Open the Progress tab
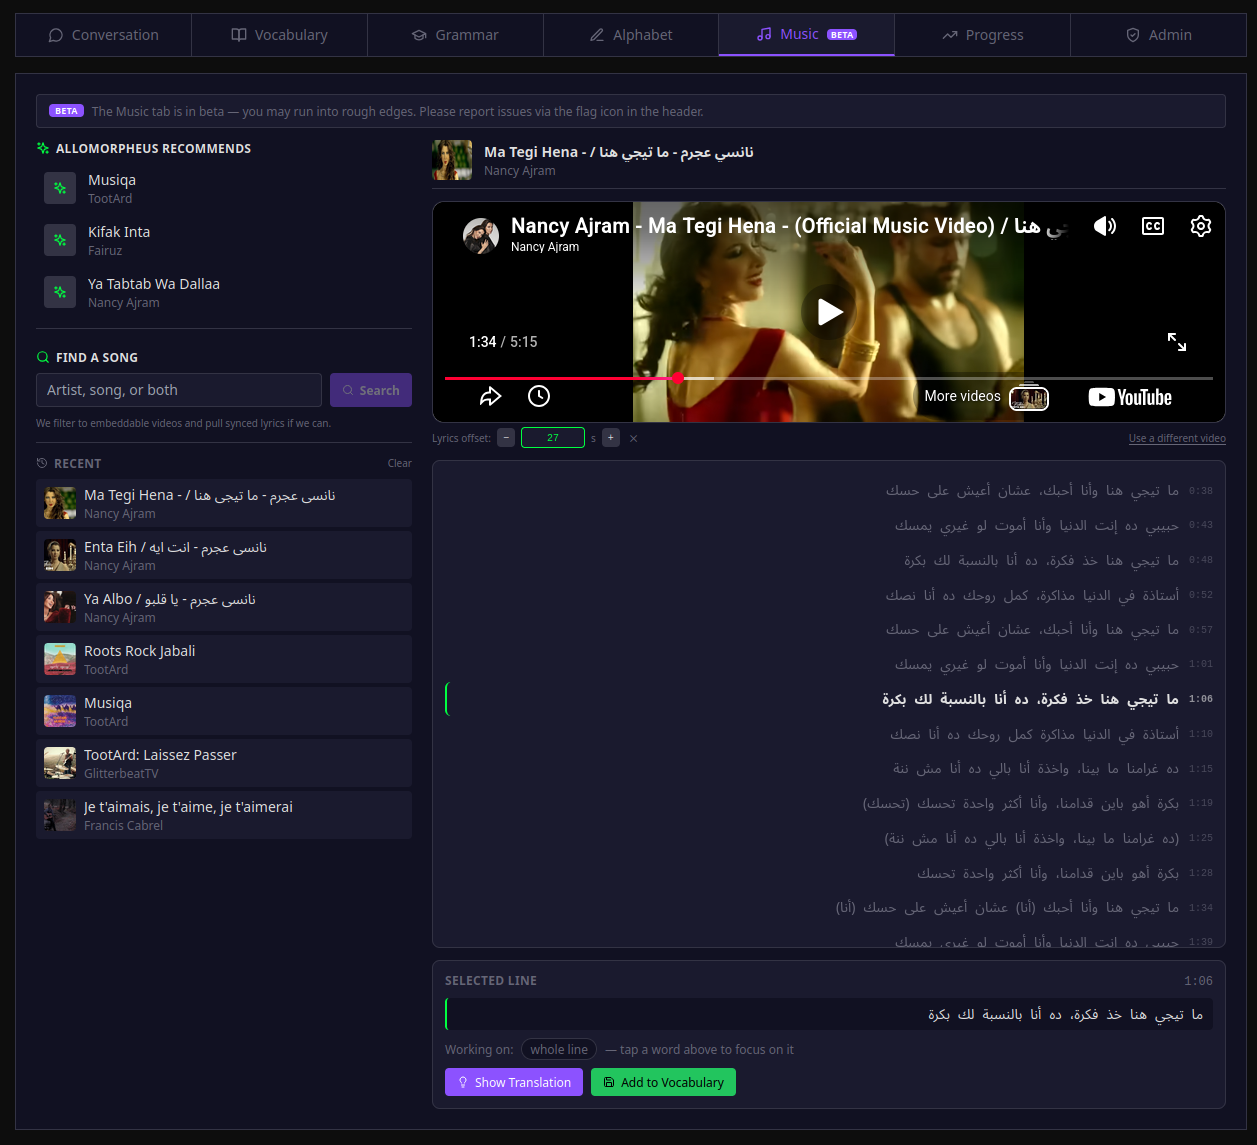The image size is (1257, 1145). coord(982,35)
